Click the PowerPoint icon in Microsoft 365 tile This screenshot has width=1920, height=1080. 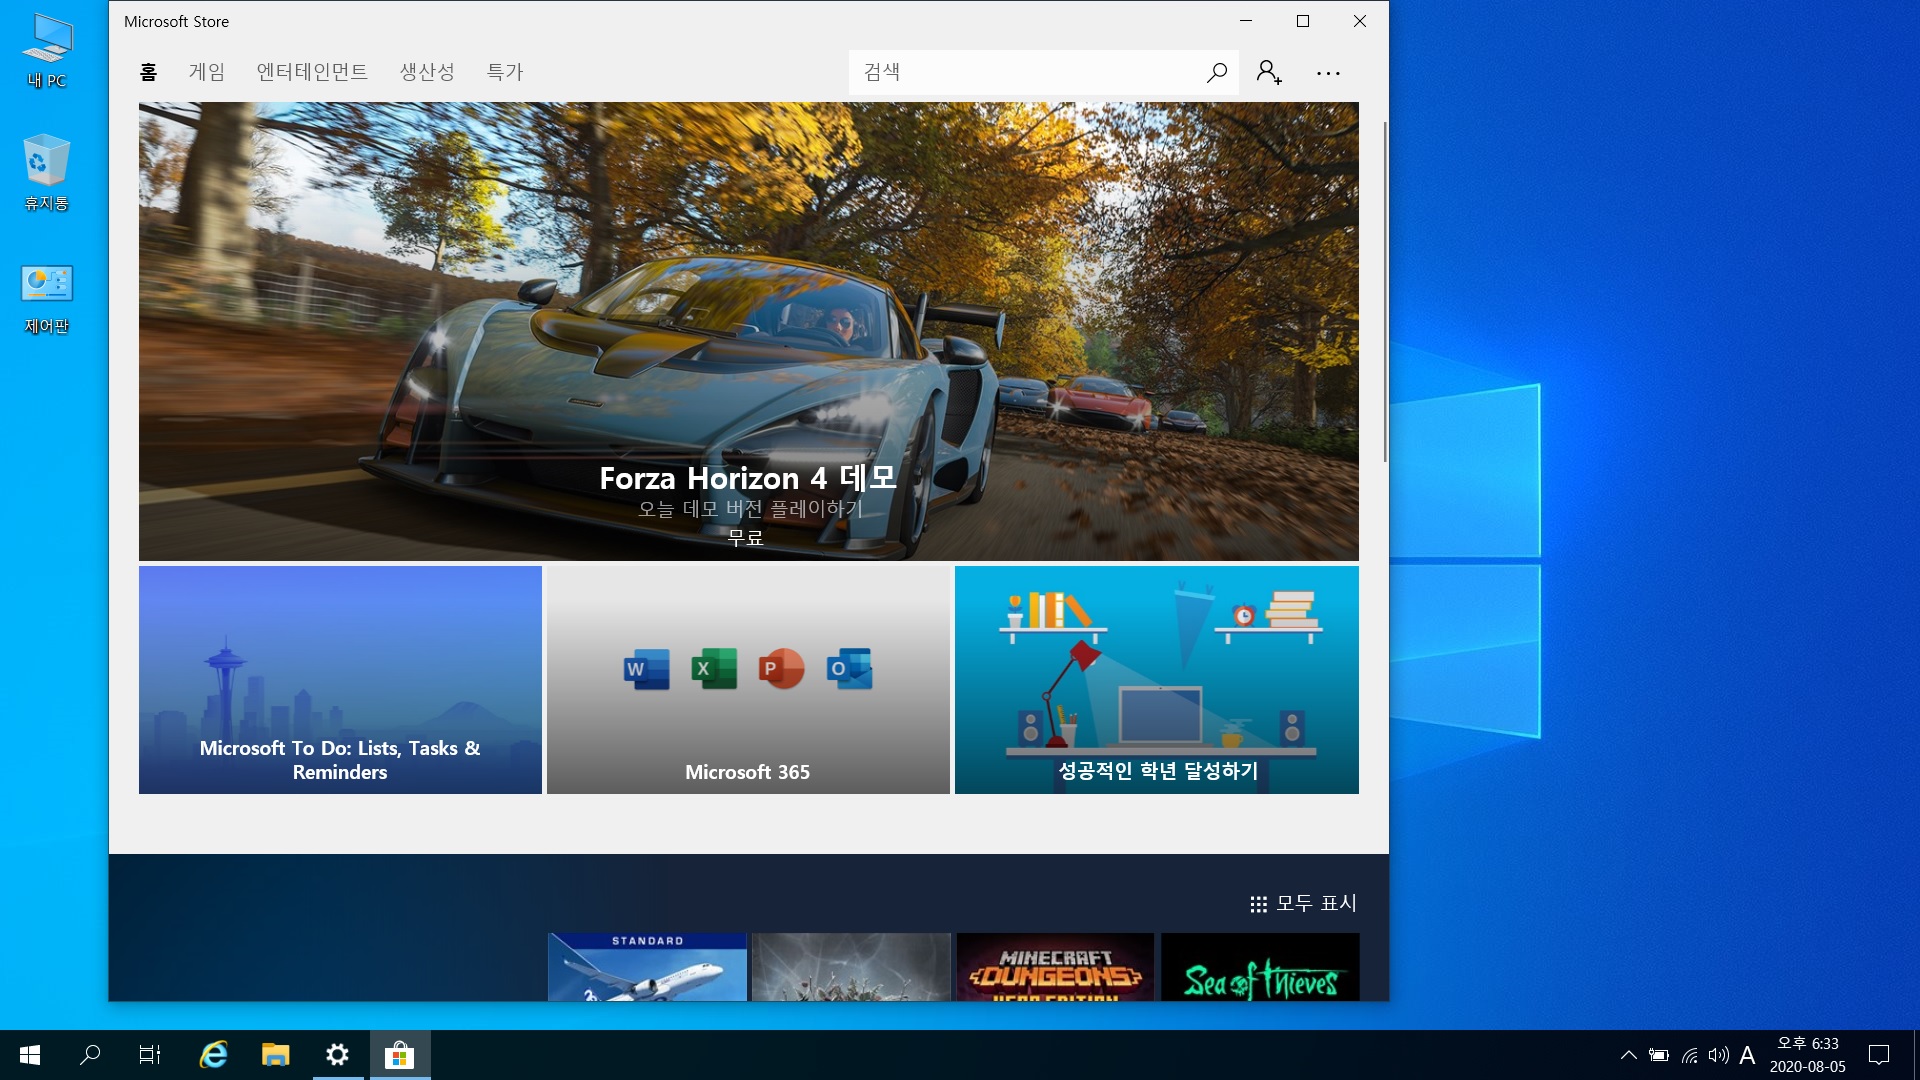(x=781, y=669)
